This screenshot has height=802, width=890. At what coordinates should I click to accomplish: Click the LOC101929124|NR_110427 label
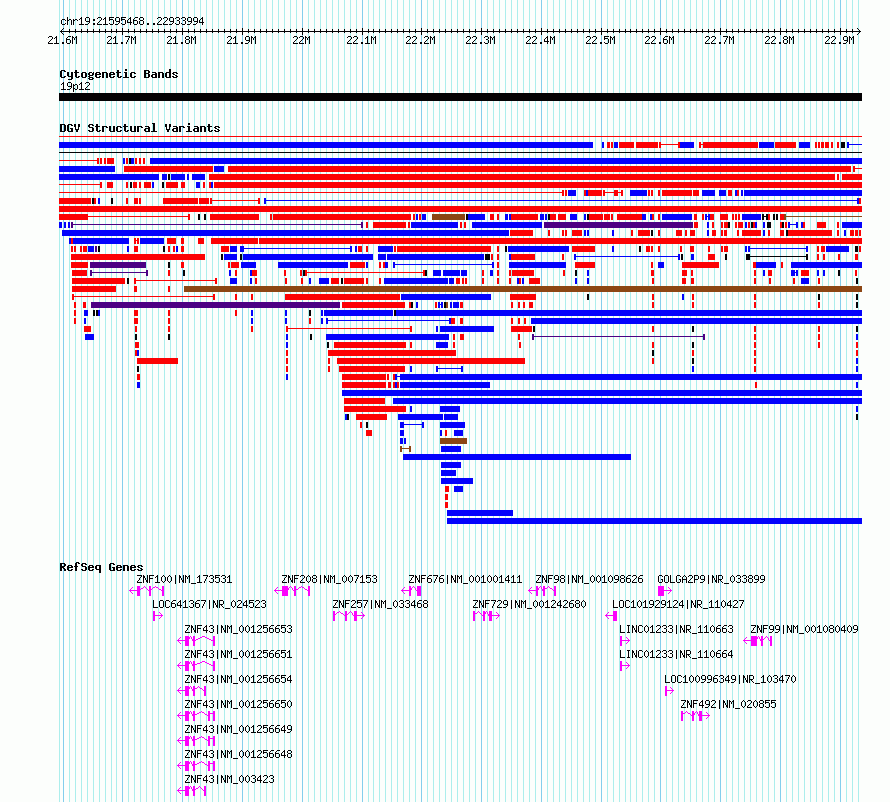click(x=678, y=604)
